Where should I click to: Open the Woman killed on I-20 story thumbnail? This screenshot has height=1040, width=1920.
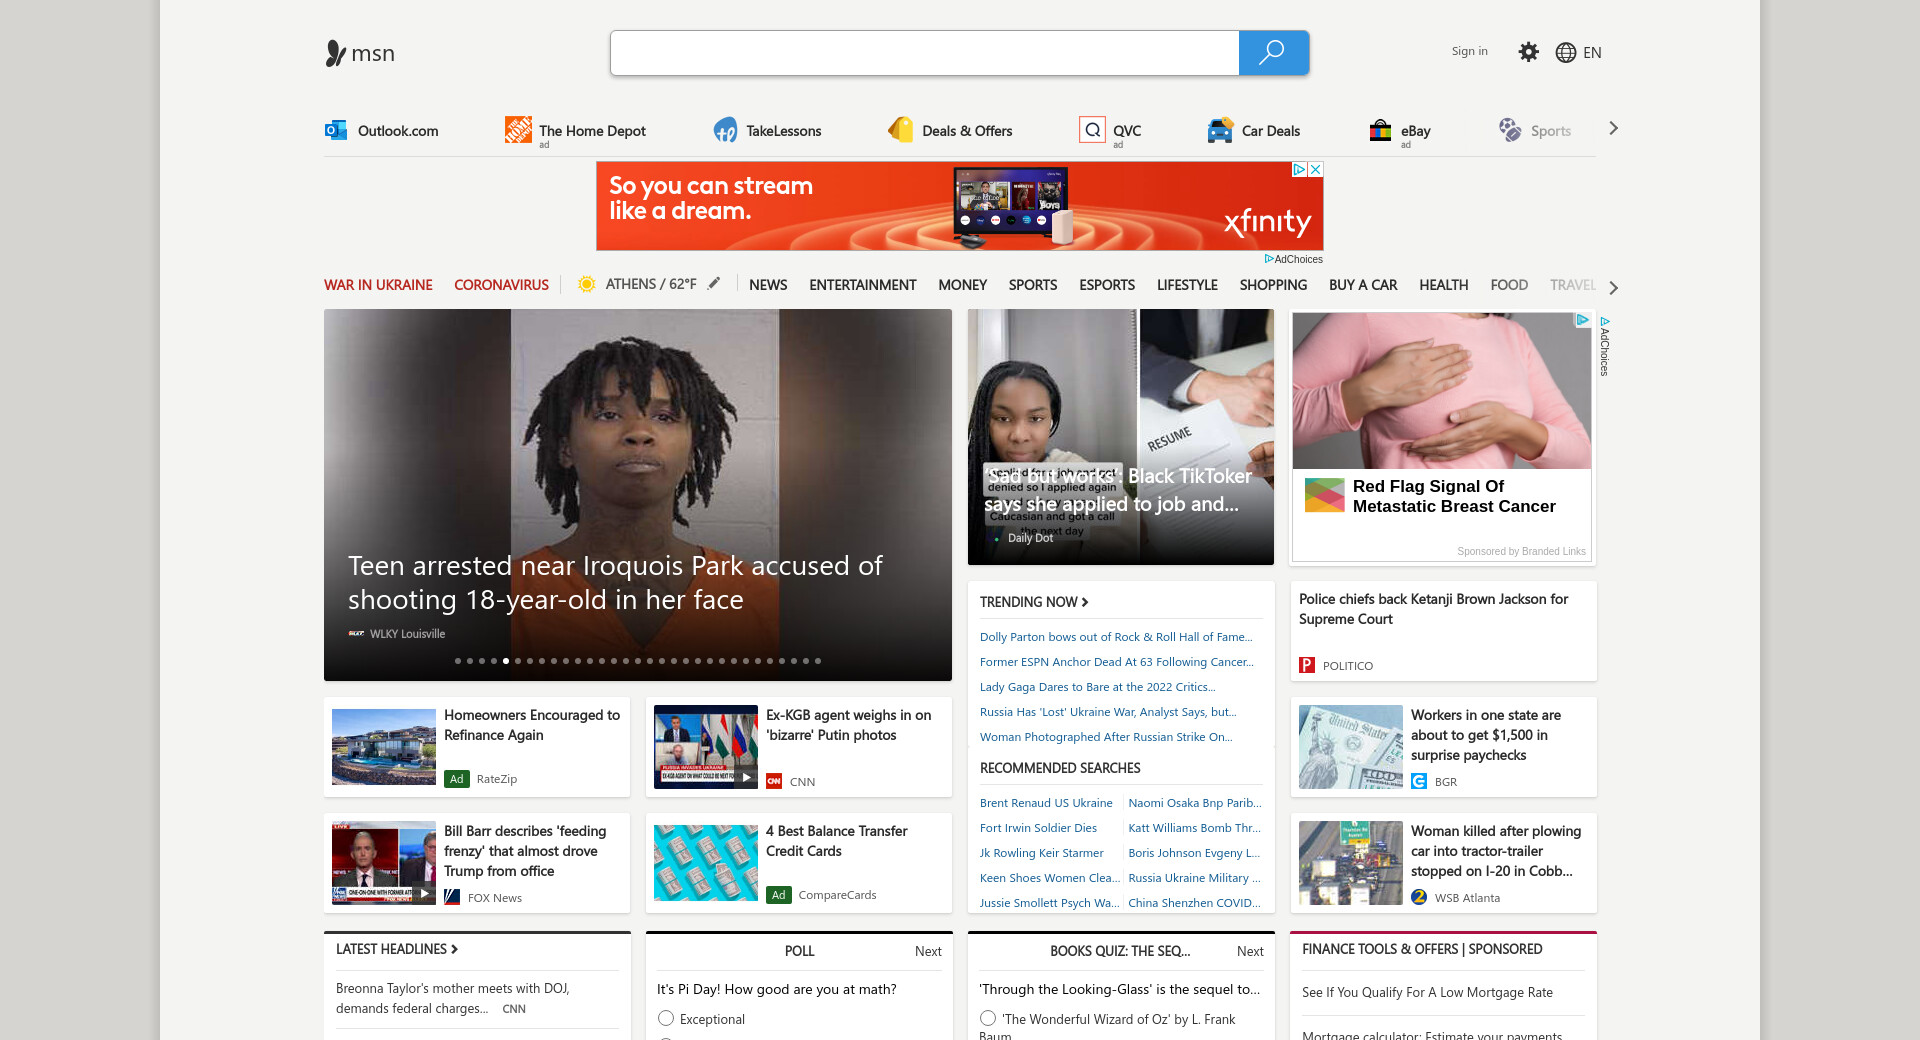point(1351,863)
